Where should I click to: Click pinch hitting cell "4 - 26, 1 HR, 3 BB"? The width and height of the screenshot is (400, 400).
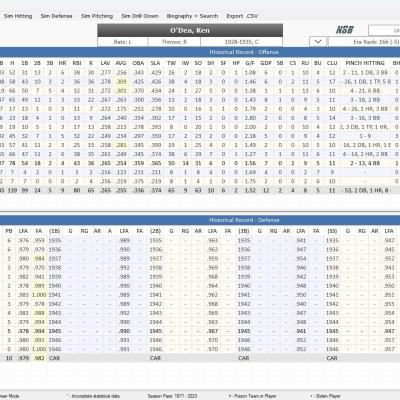point(364,109)
